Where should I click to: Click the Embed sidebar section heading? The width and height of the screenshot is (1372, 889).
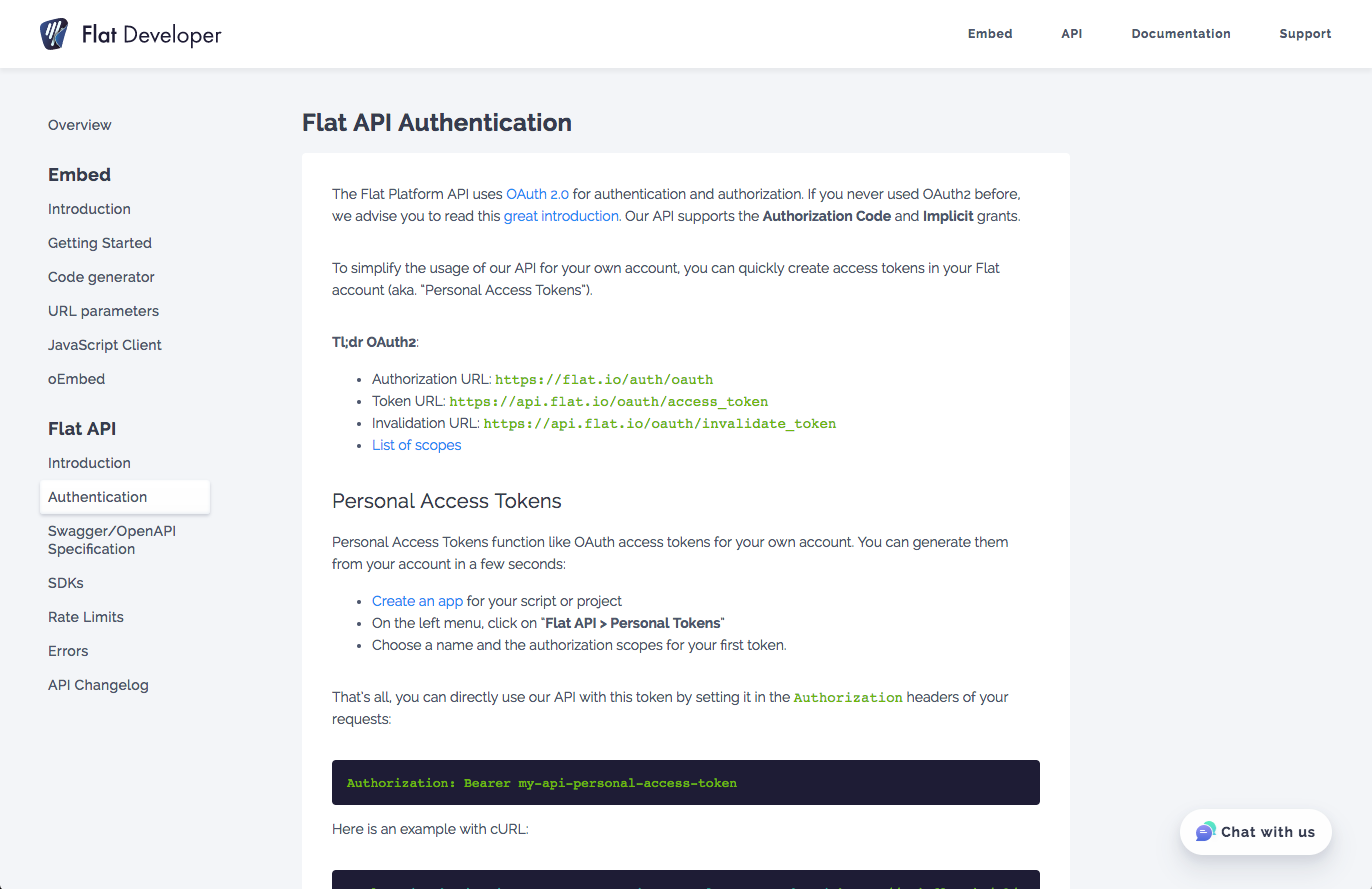79,175
